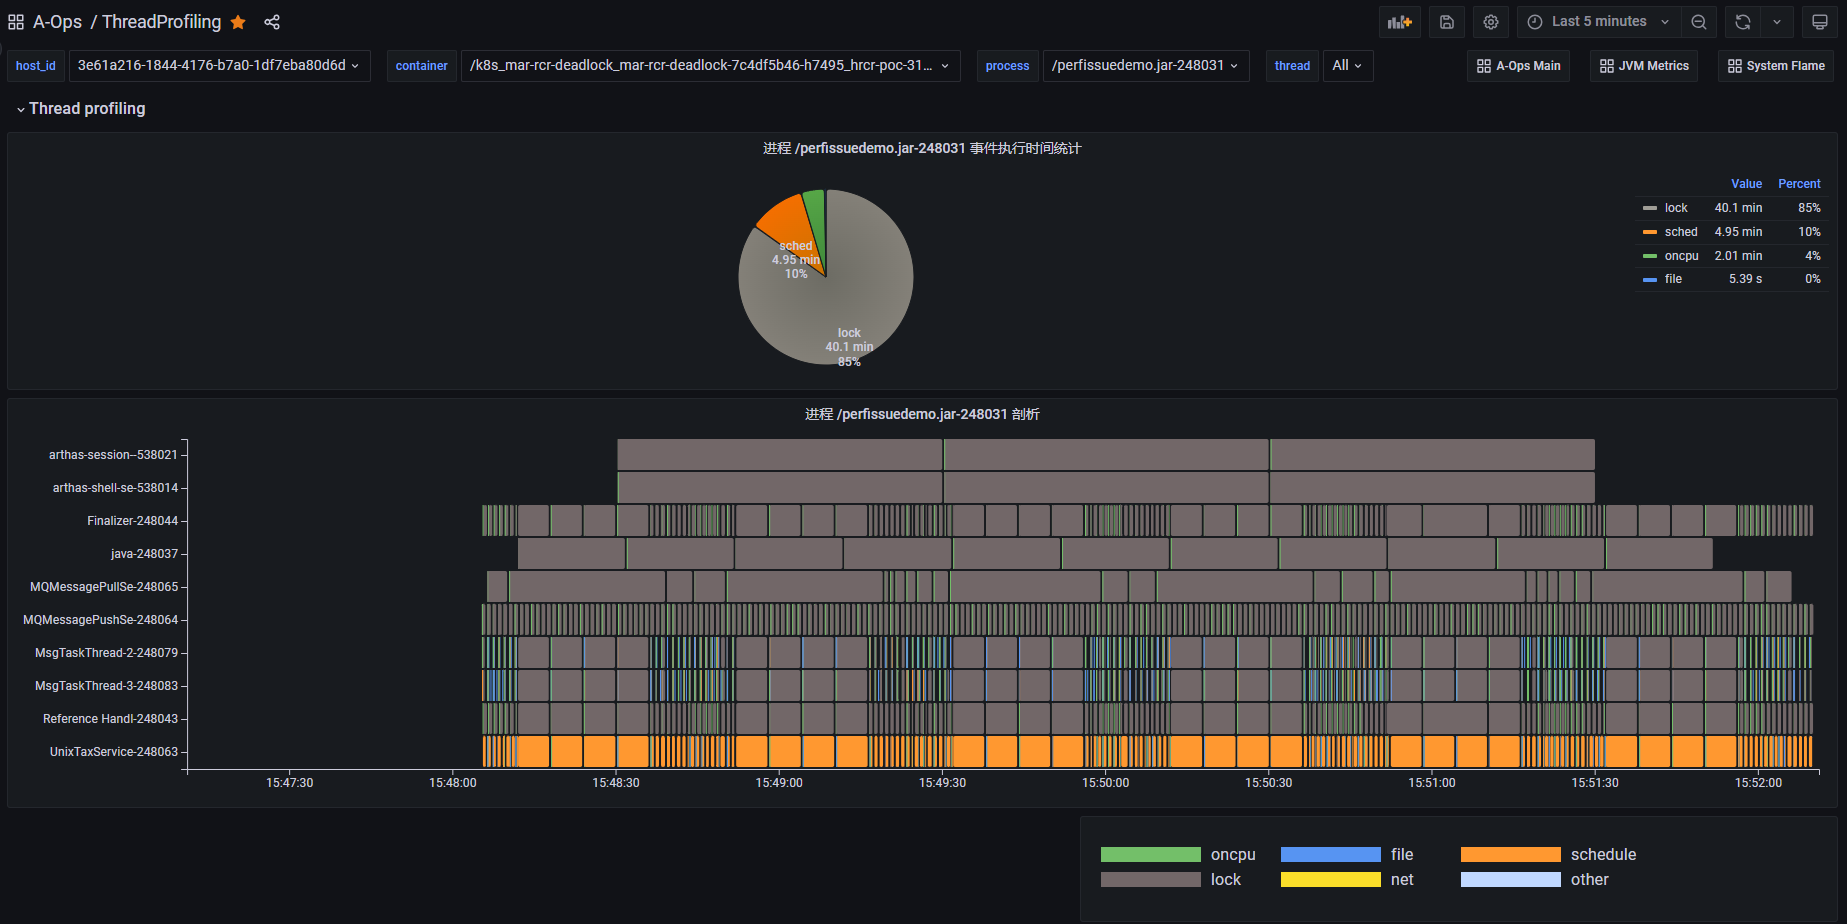Image resolution: width=1847 pixels, height=924 pixels.
Task: Open the dashboard search grid icon
Action: pyautogui.click(x=16, y=22)
